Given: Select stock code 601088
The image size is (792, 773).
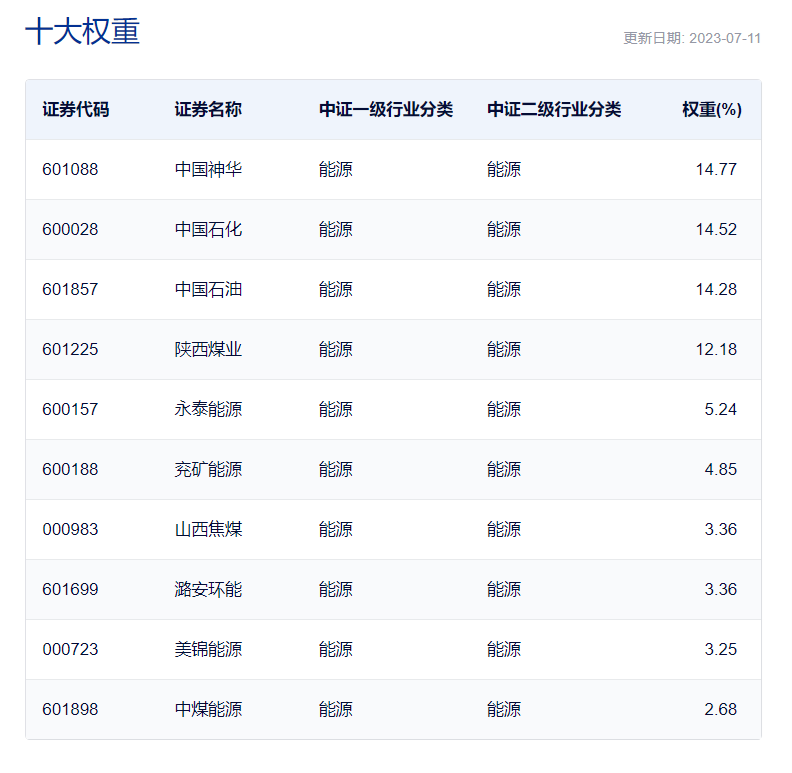Looking at the screenshot, I should 70,169.
